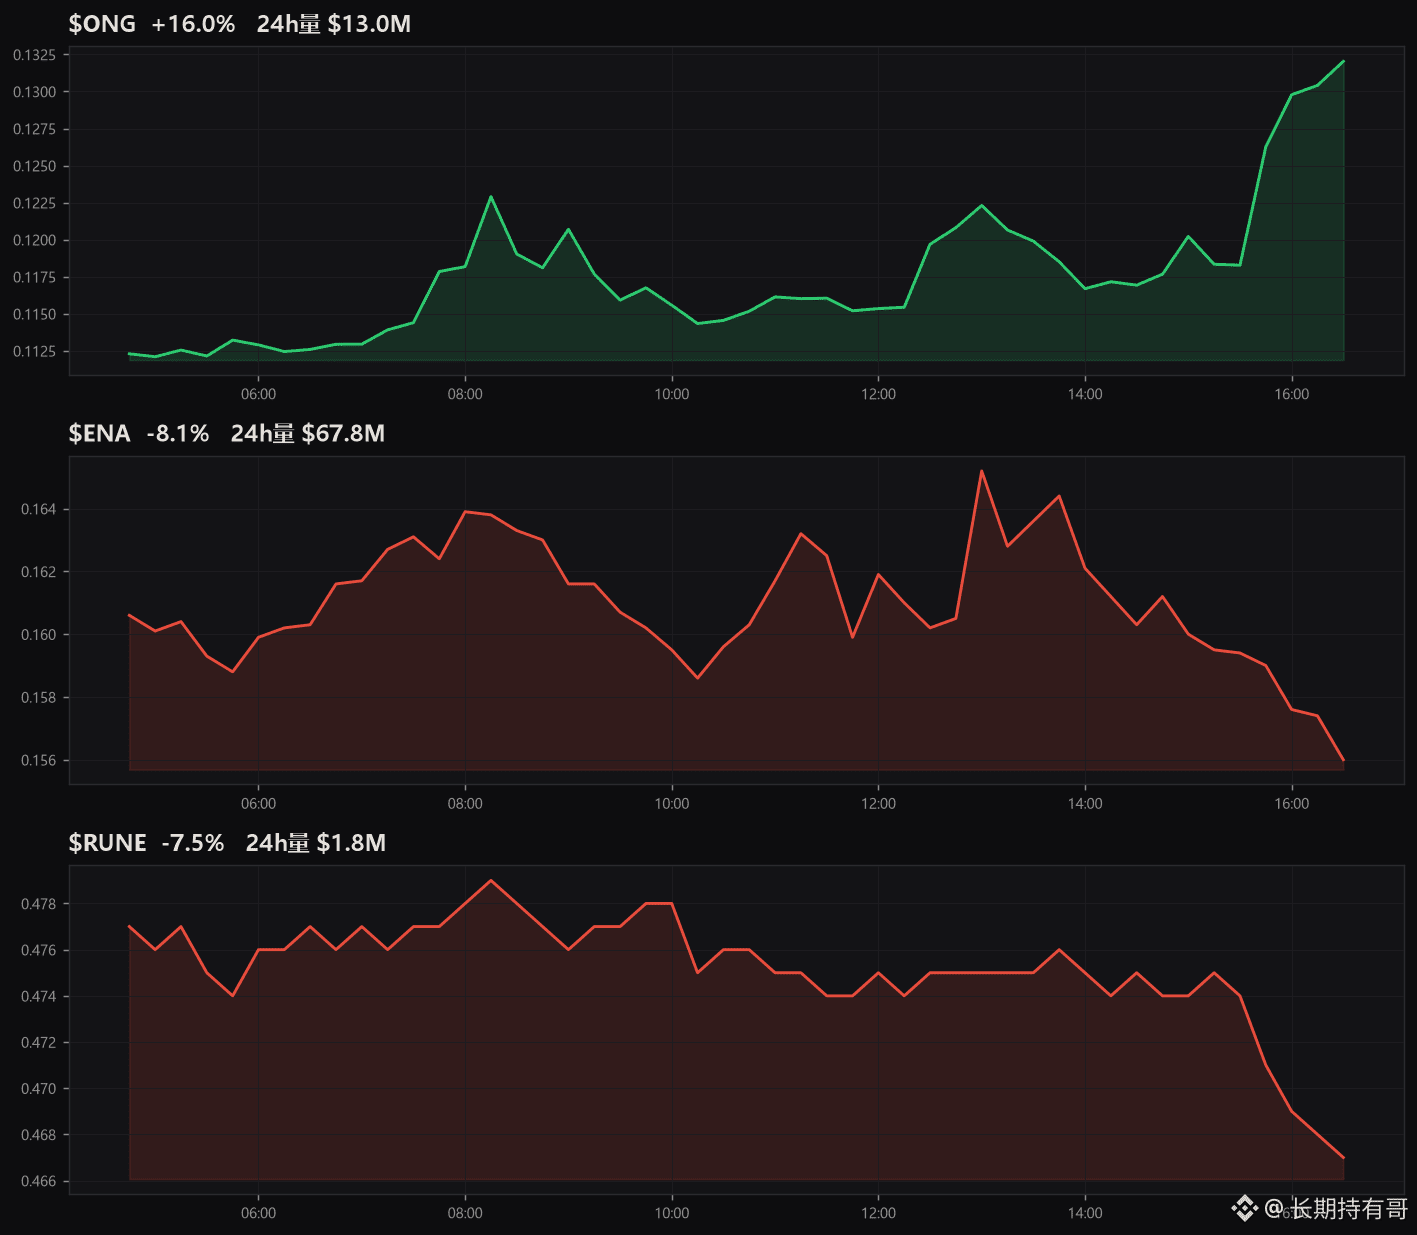The width and height of the screenshot is (1417, 1235).
Task: Click the 0.466 price label on $RUNE chart
Action: (39, 1181)
